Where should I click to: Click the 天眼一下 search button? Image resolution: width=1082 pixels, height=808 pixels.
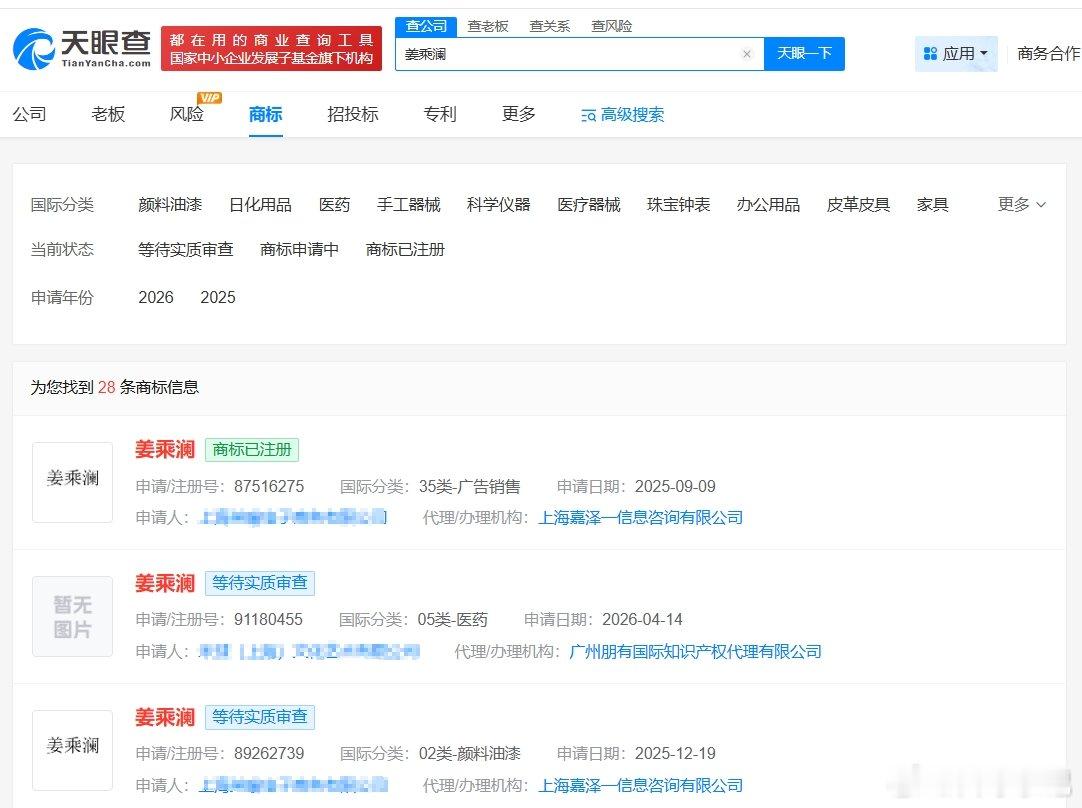[x=804, y=54]
